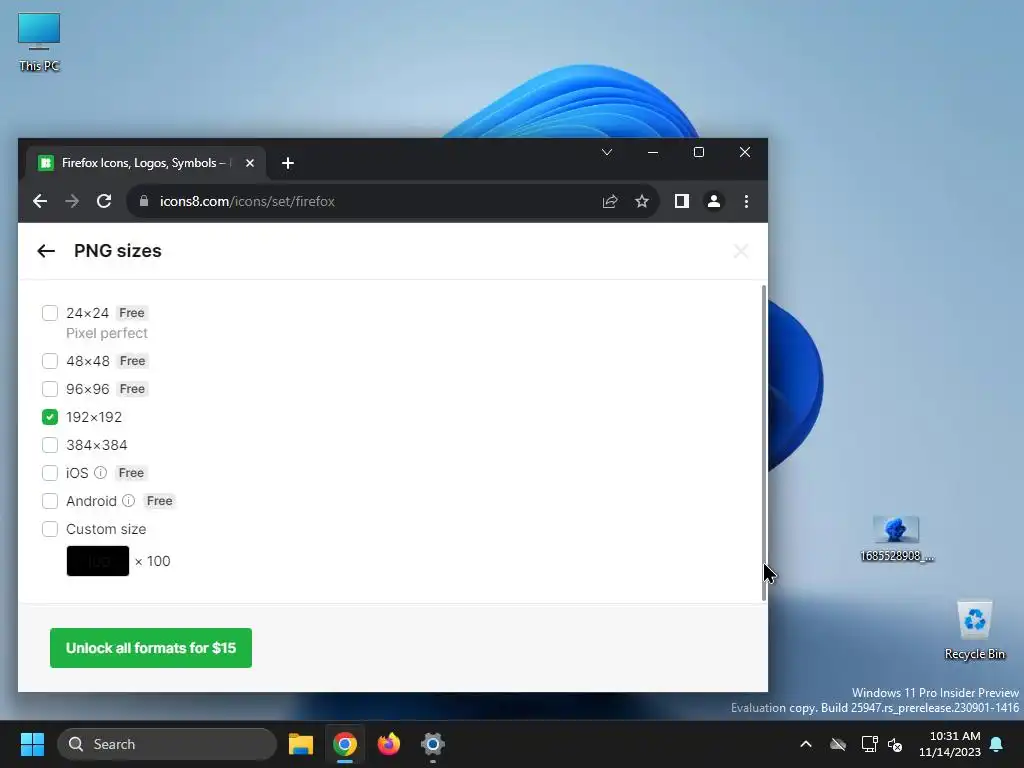Click Chrome back navigation arrow
Screen dimensions: 1024x768
[40, 201]
